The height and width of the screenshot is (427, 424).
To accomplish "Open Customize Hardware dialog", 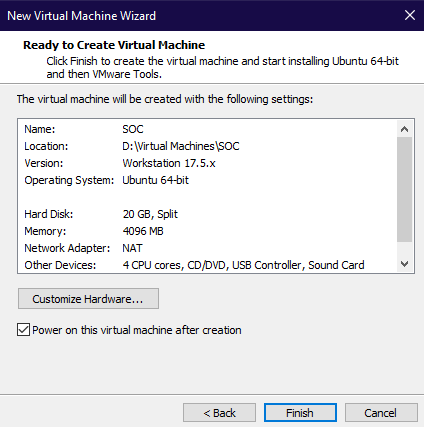I will [x=88, y=299].
